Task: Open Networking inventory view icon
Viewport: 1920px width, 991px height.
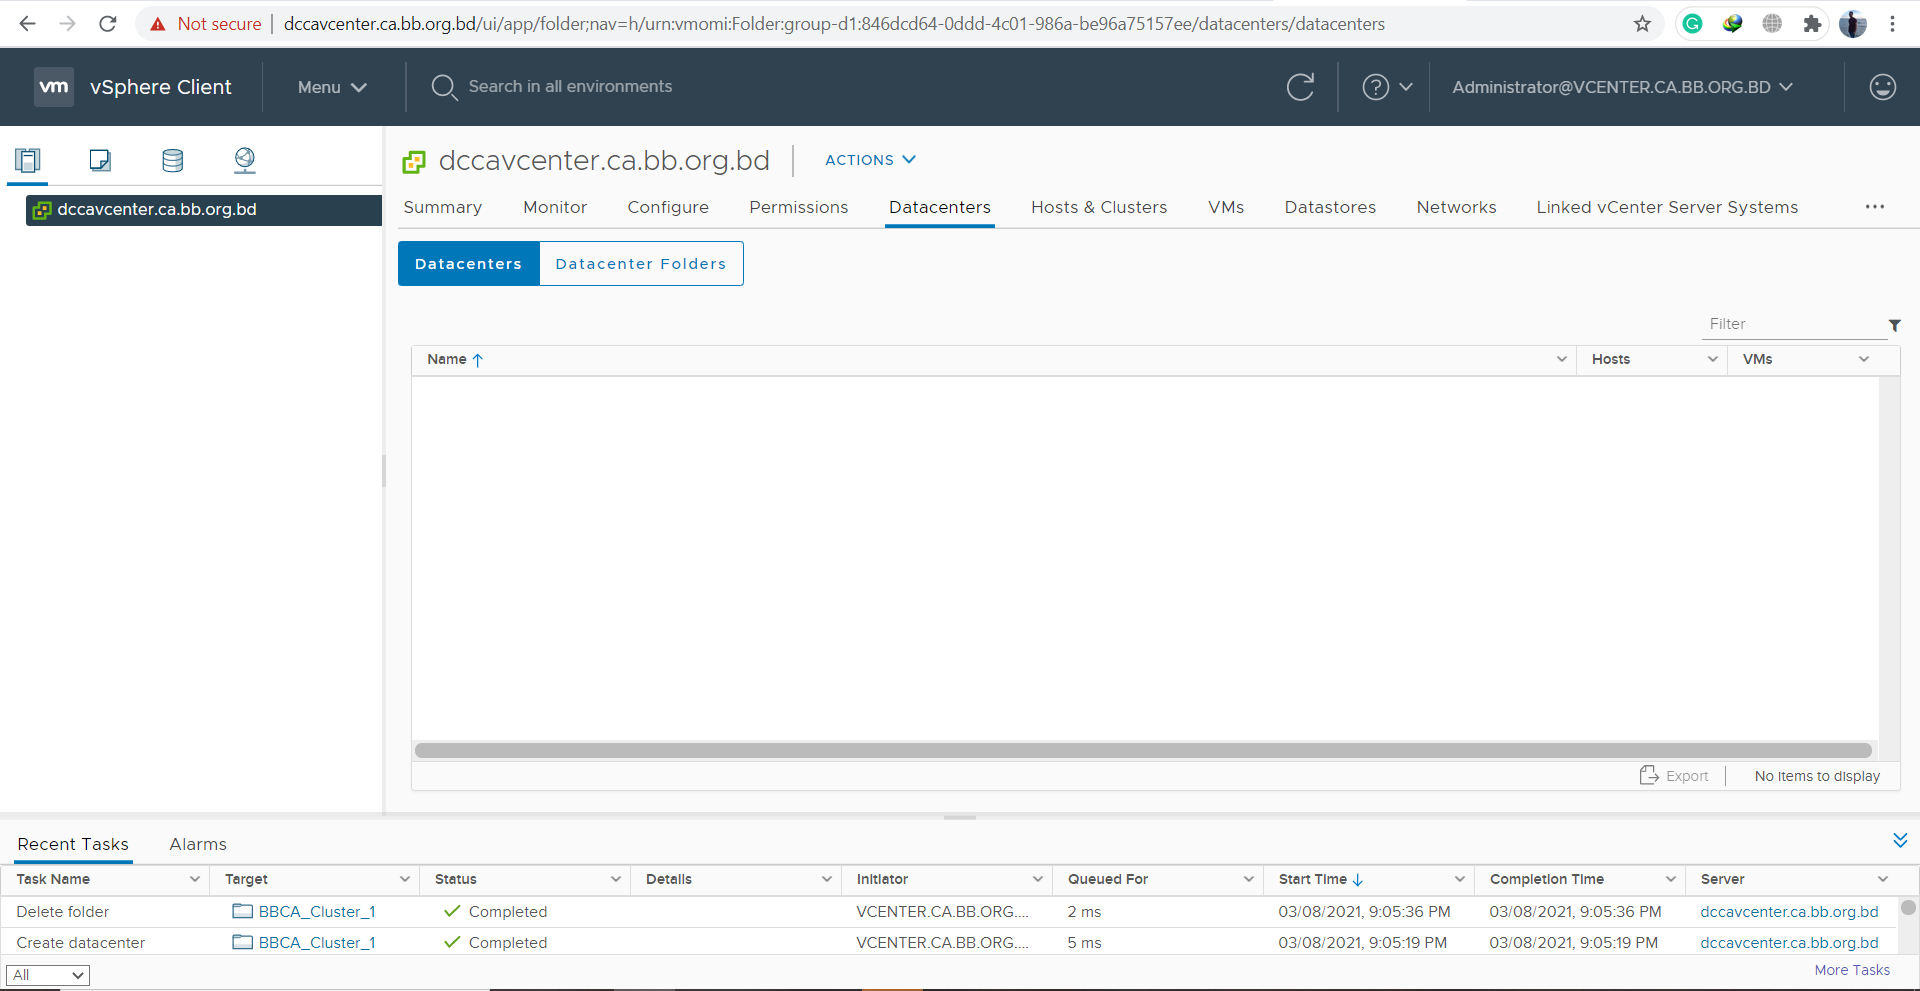Action: click(245, 160)
